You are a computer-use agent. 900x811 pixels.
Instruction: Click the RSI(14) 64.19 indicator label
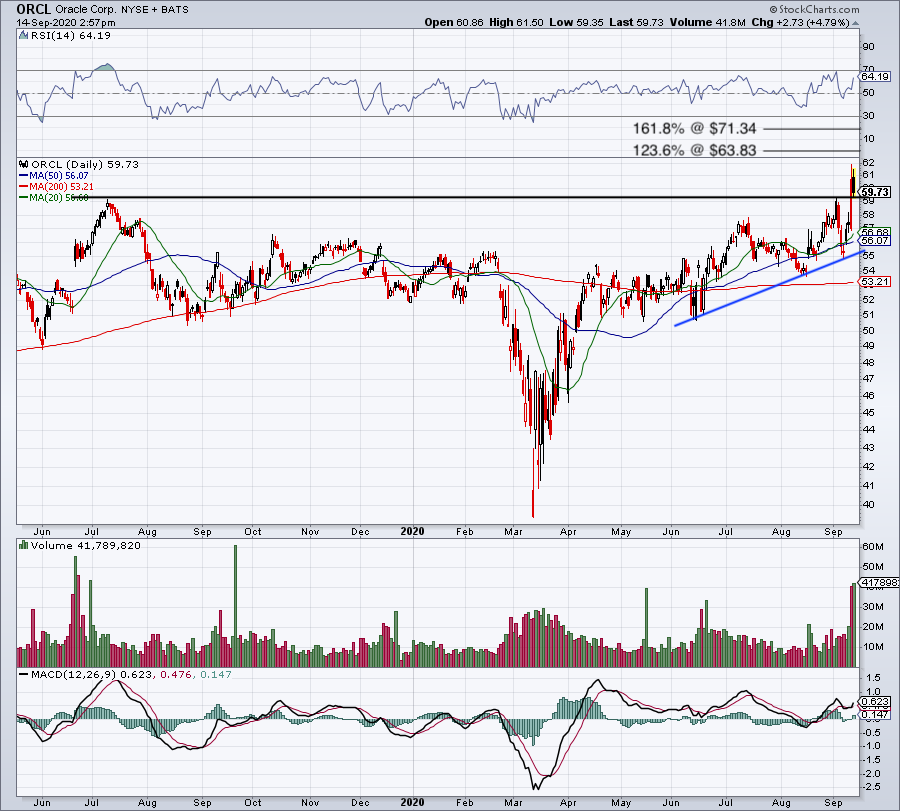(70, 36)
